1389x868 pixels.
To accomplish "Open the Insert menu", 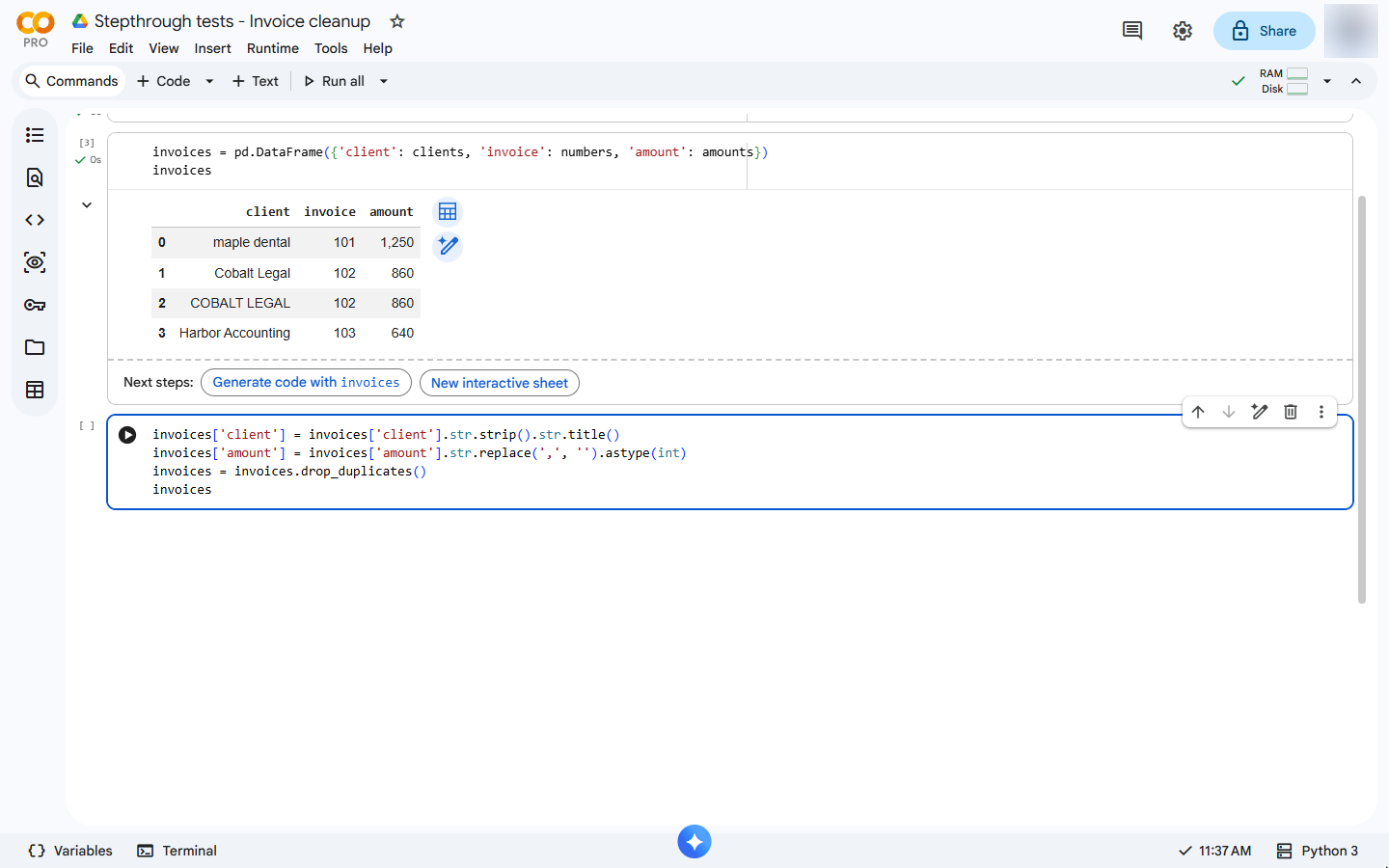I will point(212,48).
